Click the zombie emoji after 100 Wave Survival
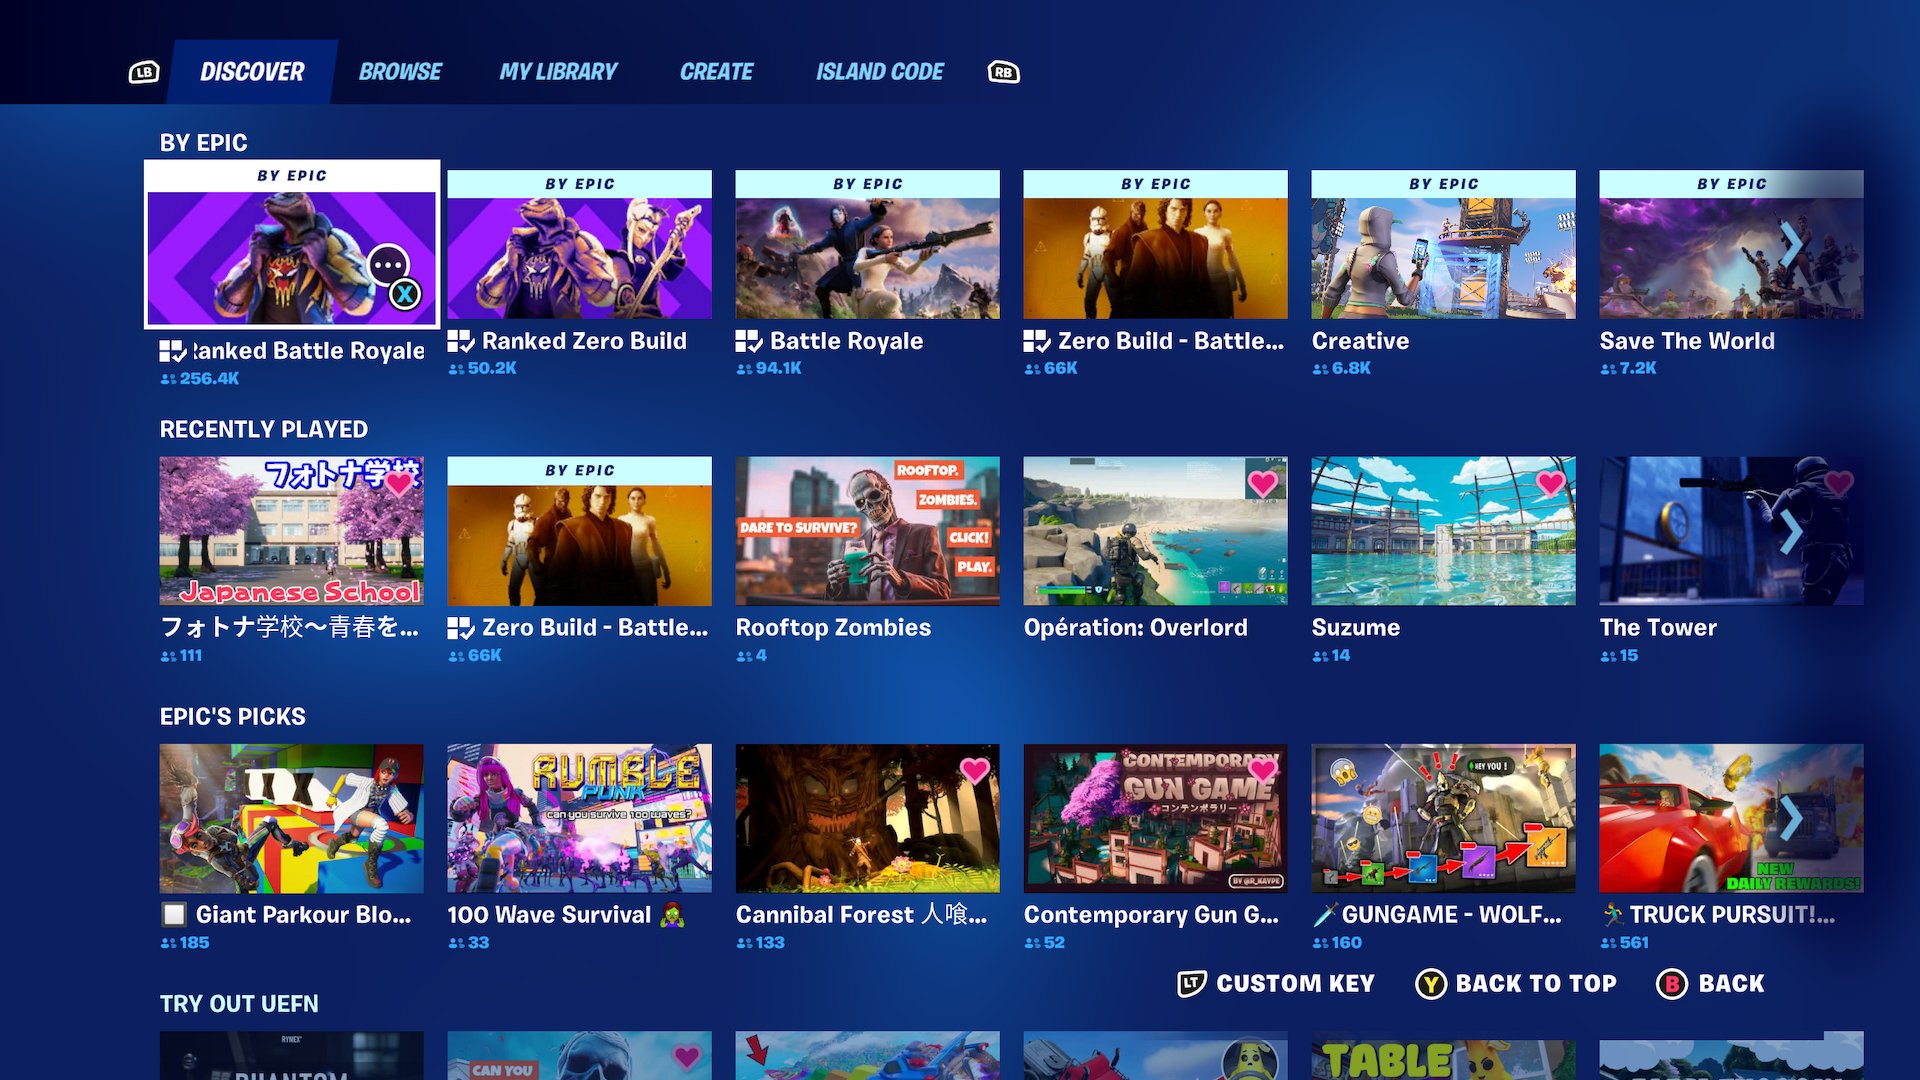Viewport: 1920px width, 1080px height. tap(672, 915)
